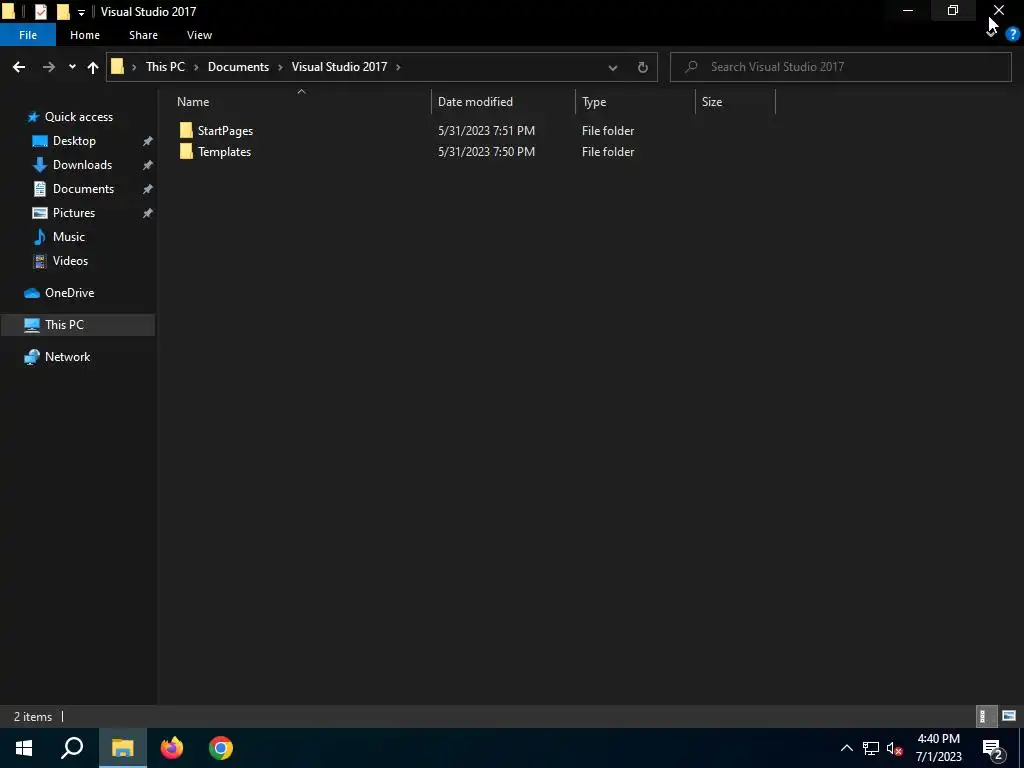1024x768 pixels.
Task: Click the Search Visual Studio 2017 box
Action: pyautogui.click(x=840, y=67)
